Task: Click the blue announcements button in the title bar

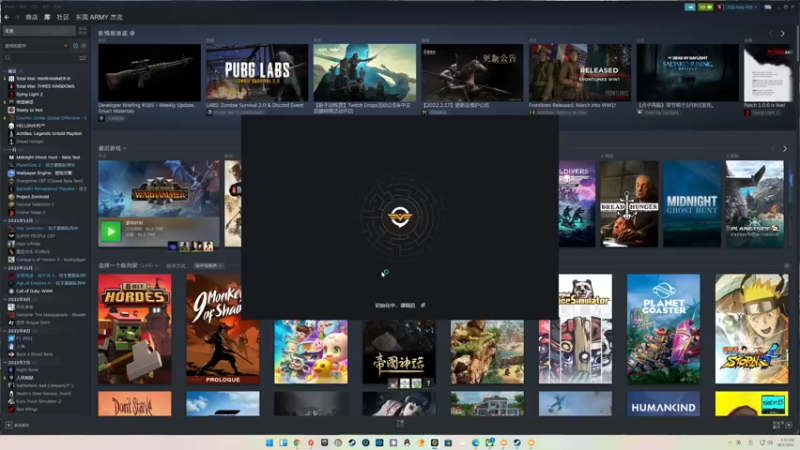Action: tap(690, 7)
